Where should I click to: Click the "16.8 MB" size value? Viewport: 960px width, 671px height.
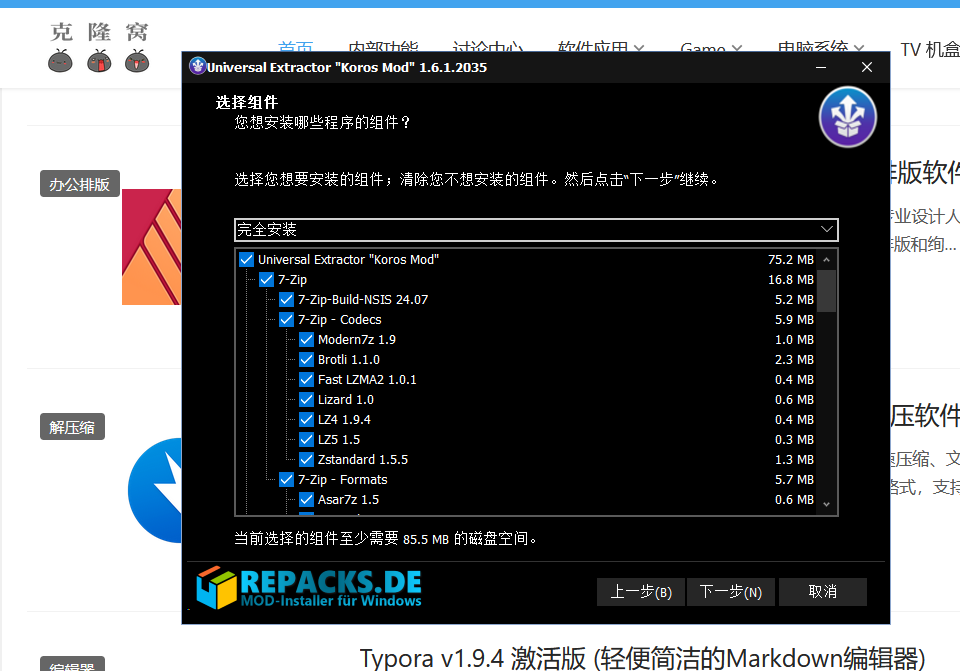click(x=791, y=280)
